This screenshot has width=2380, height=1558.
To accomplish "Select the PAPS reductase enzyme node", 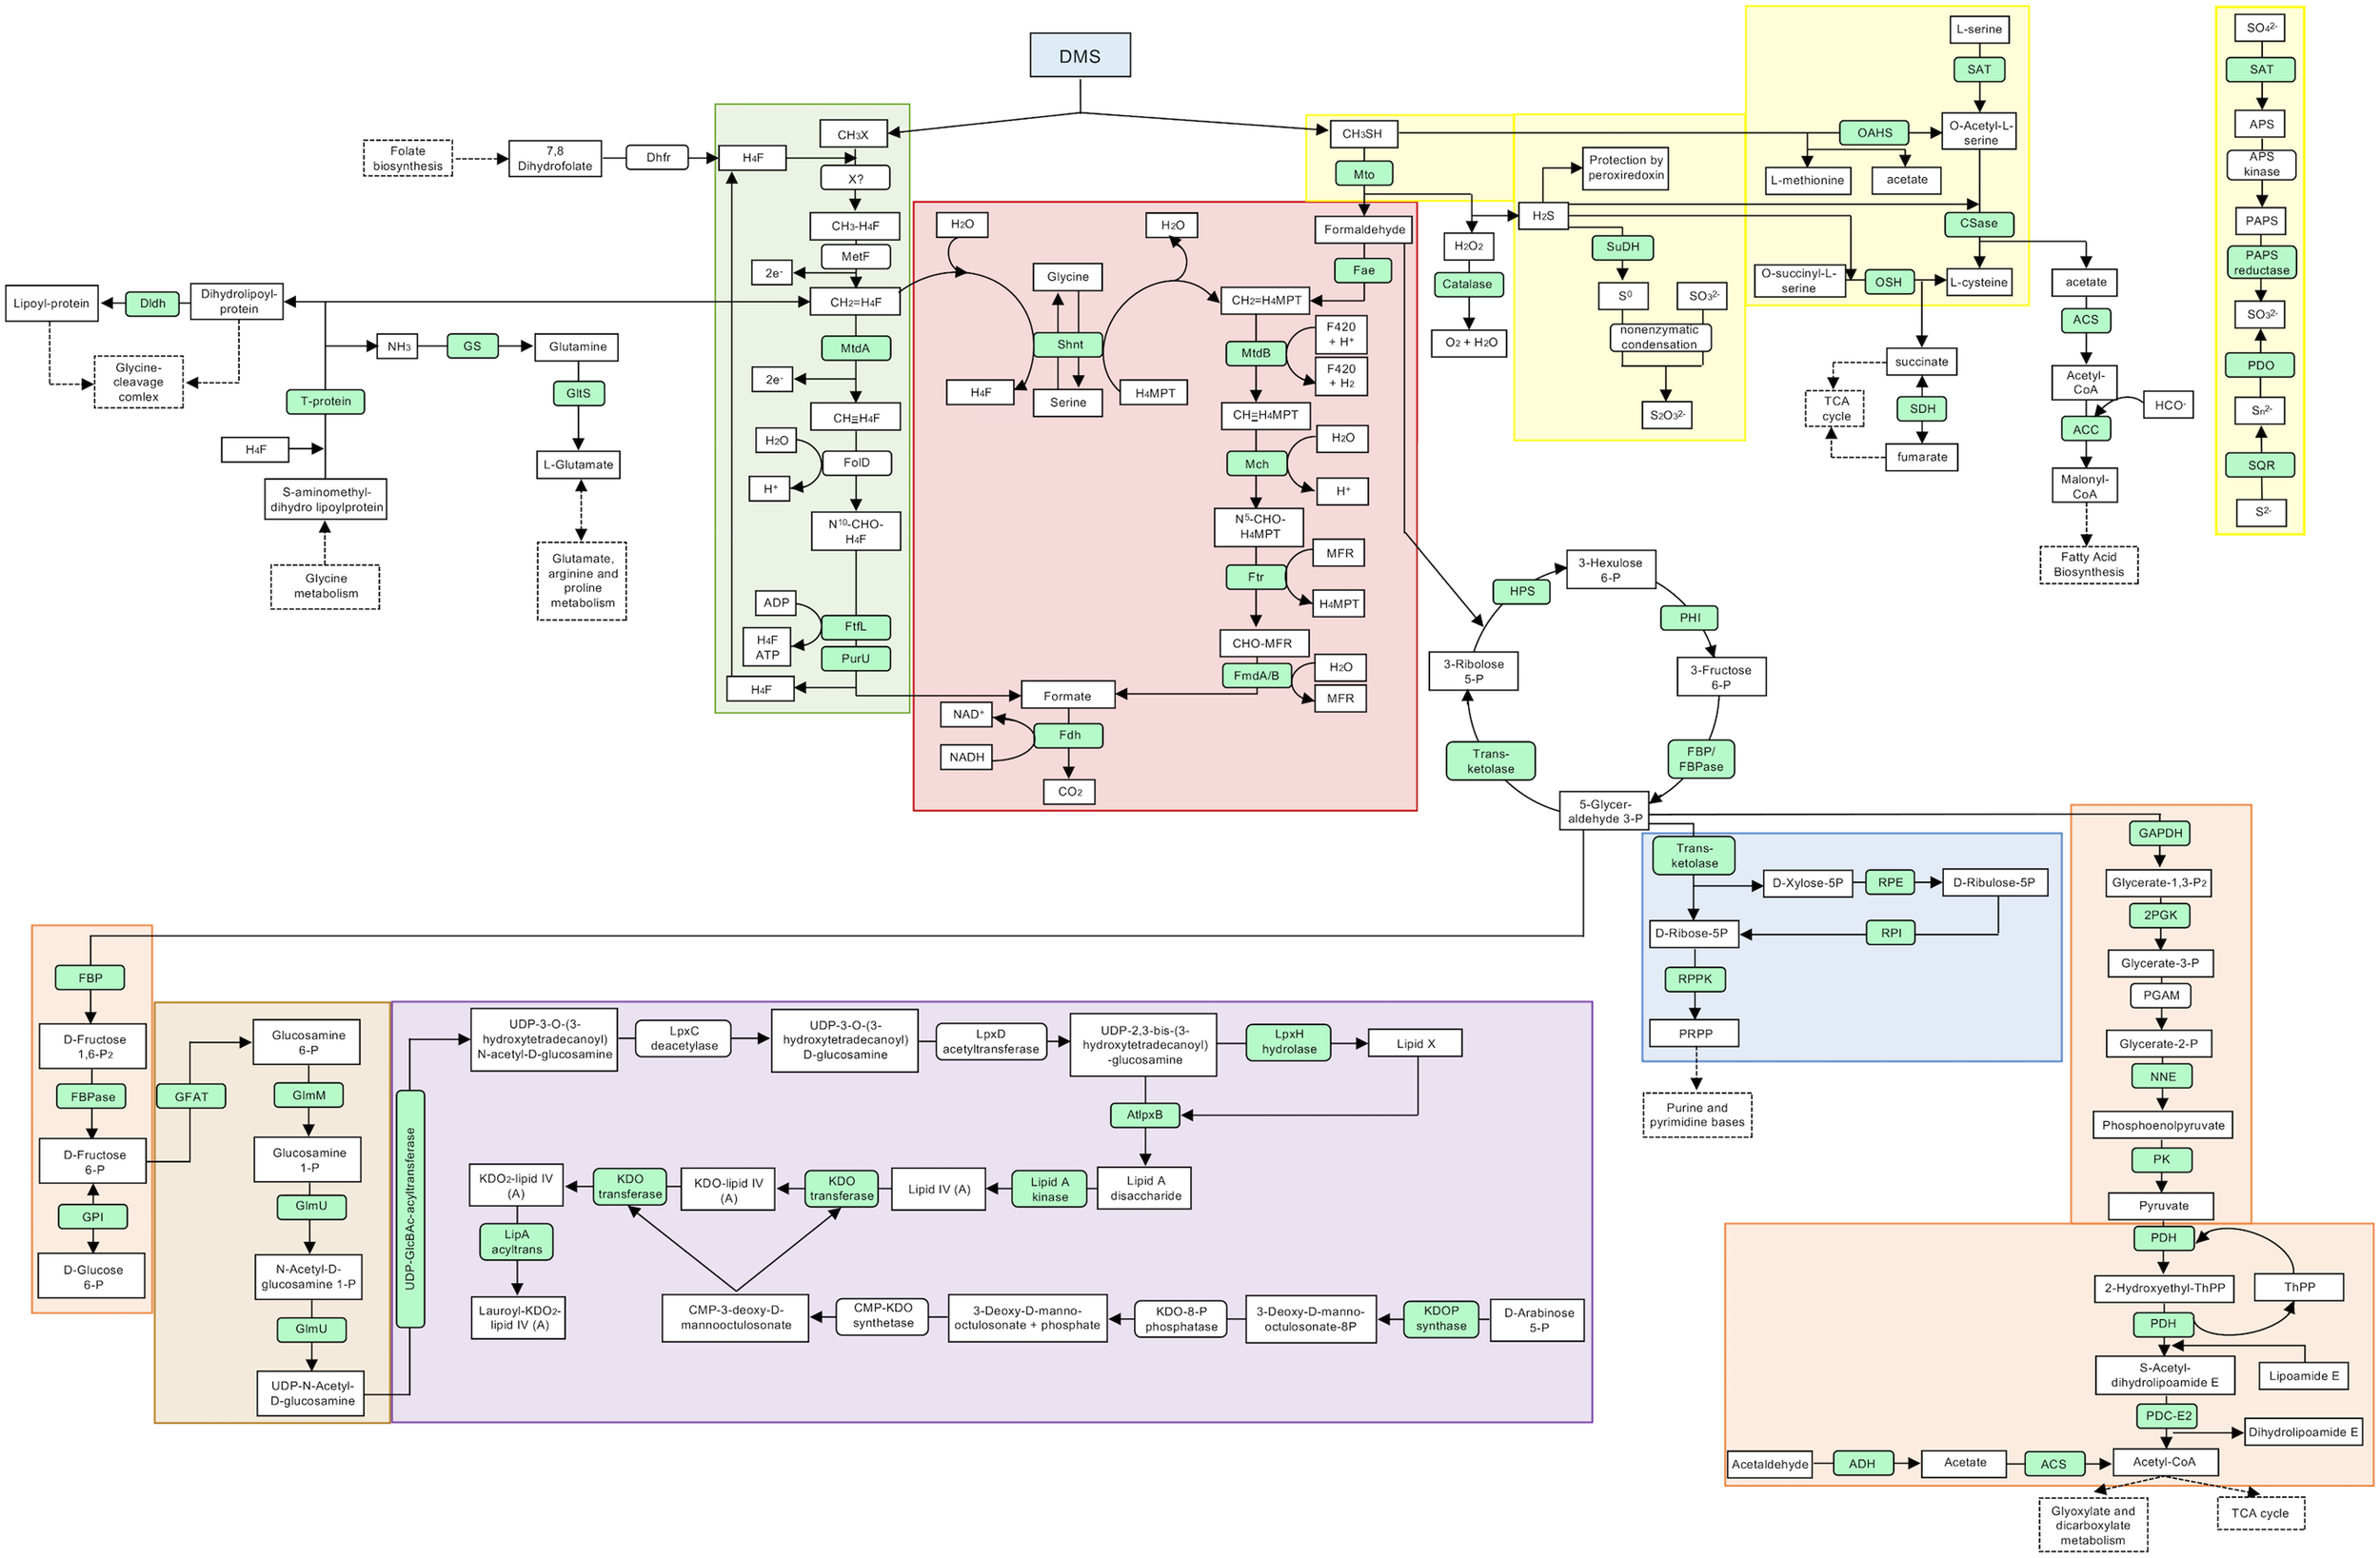I will pyautogui.click(x=2260, y=263).
